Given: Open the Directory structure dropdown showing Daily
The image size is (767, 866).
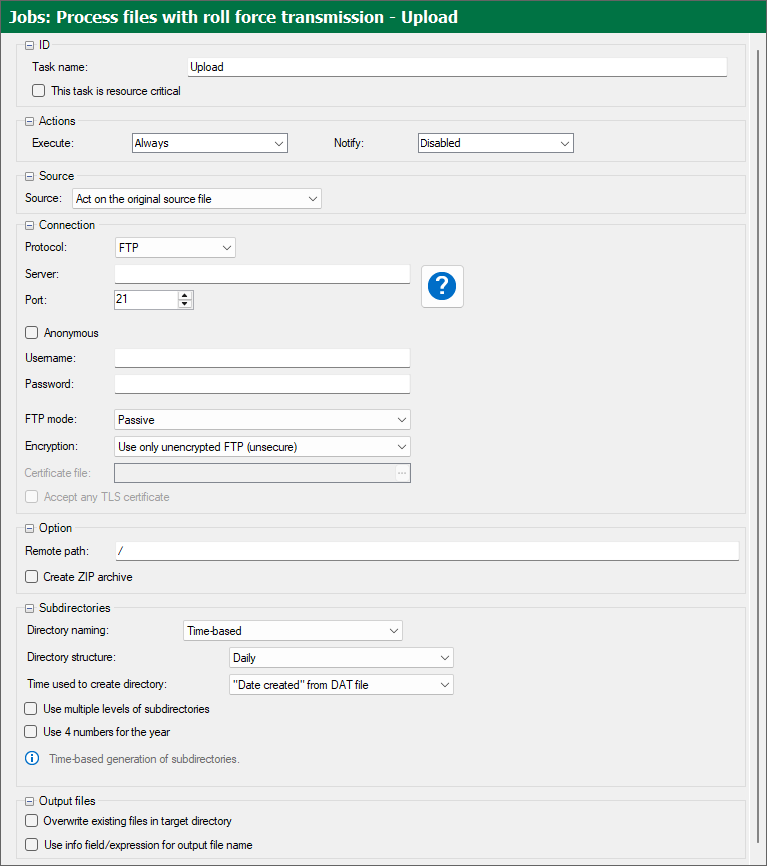Looking at the screenshot, I should (x=341, y=658).
